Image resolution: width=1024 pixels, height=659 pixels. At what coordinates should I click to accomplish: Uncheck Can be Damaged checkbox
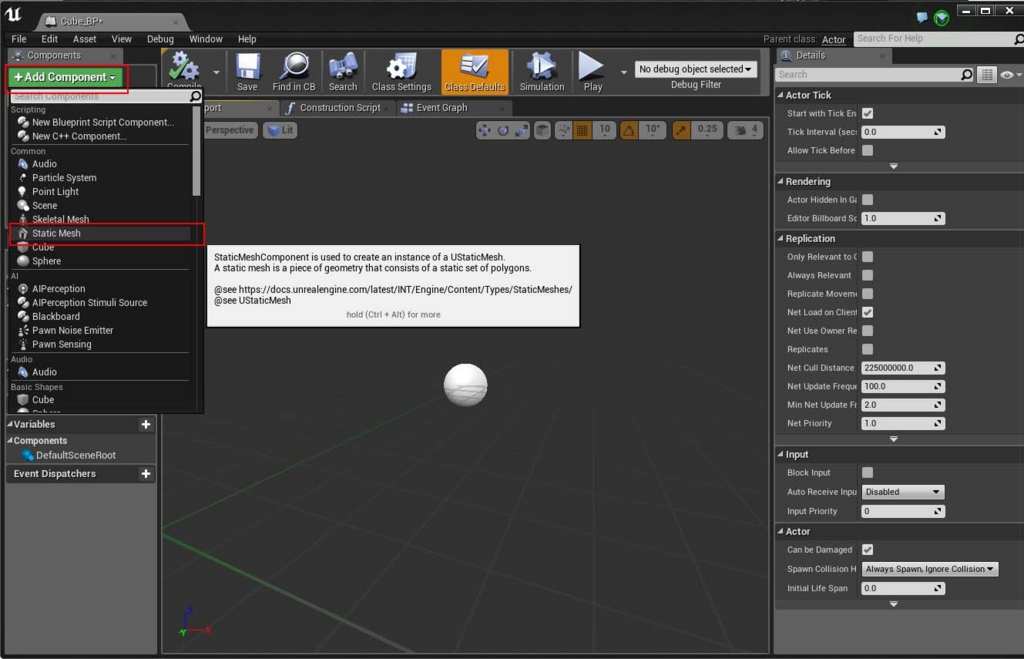pyautogui.click(x=867, y=550)
